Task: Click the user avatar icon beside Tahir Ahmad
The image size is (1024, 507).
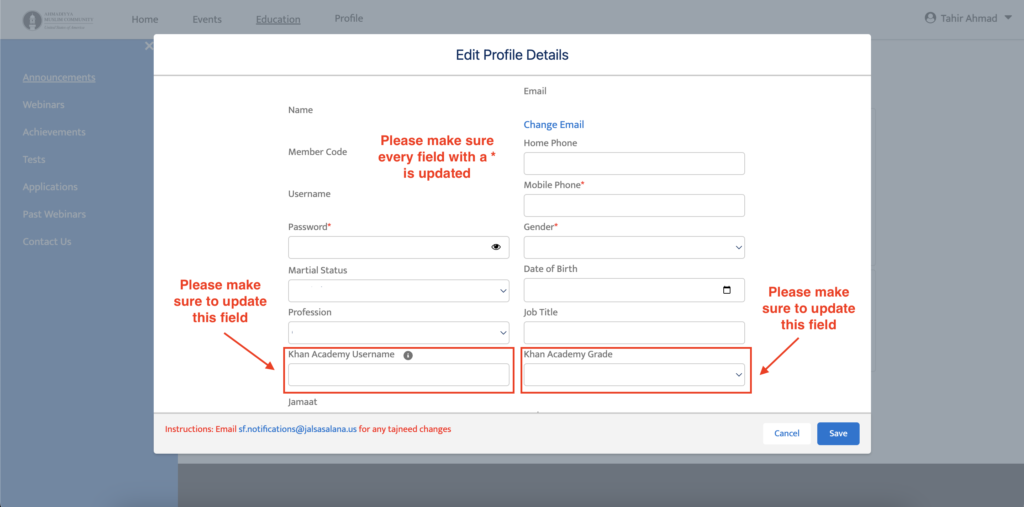Action: pos(930,18)
